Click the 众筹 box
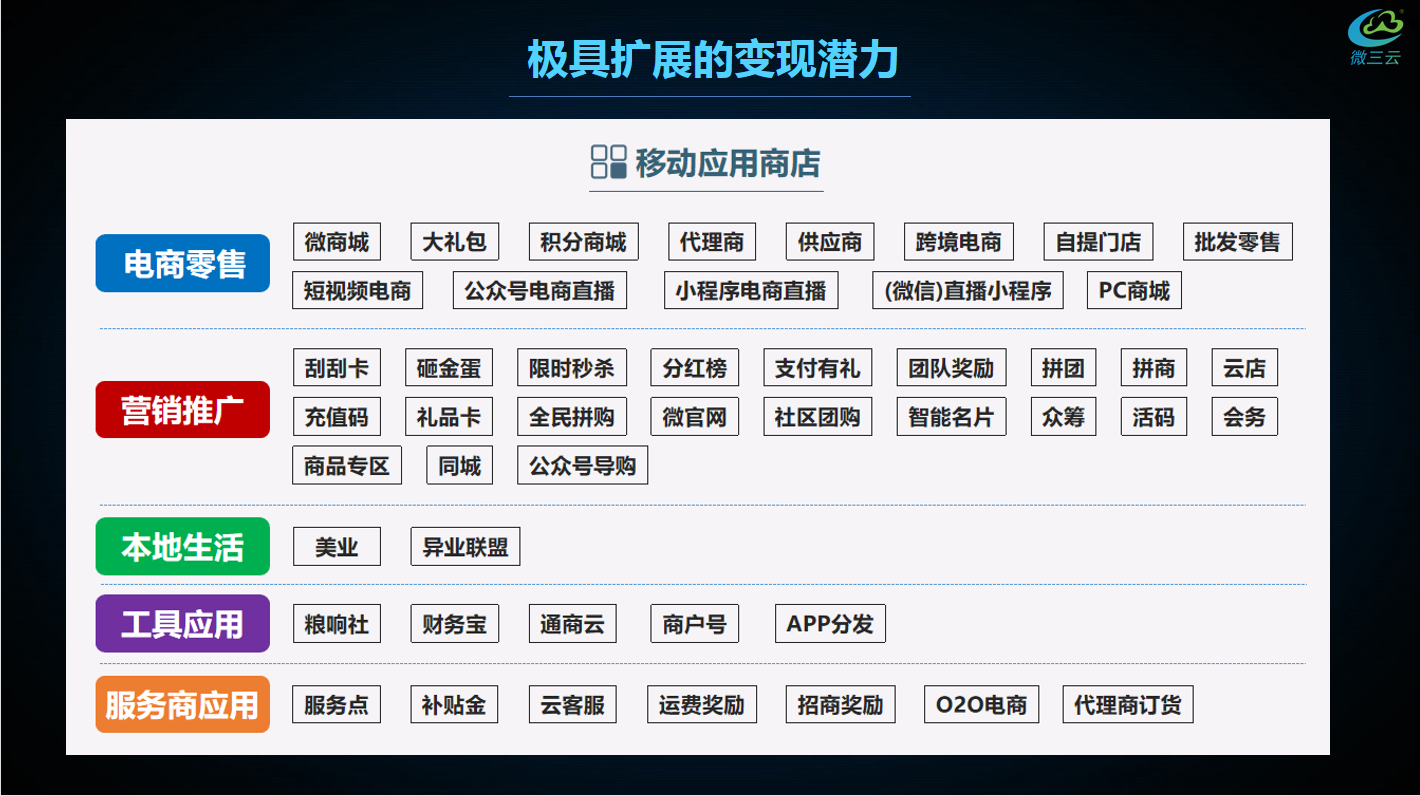This screenshot has width=1420, height=796. pyautogui.click(x=1063, y=416)
